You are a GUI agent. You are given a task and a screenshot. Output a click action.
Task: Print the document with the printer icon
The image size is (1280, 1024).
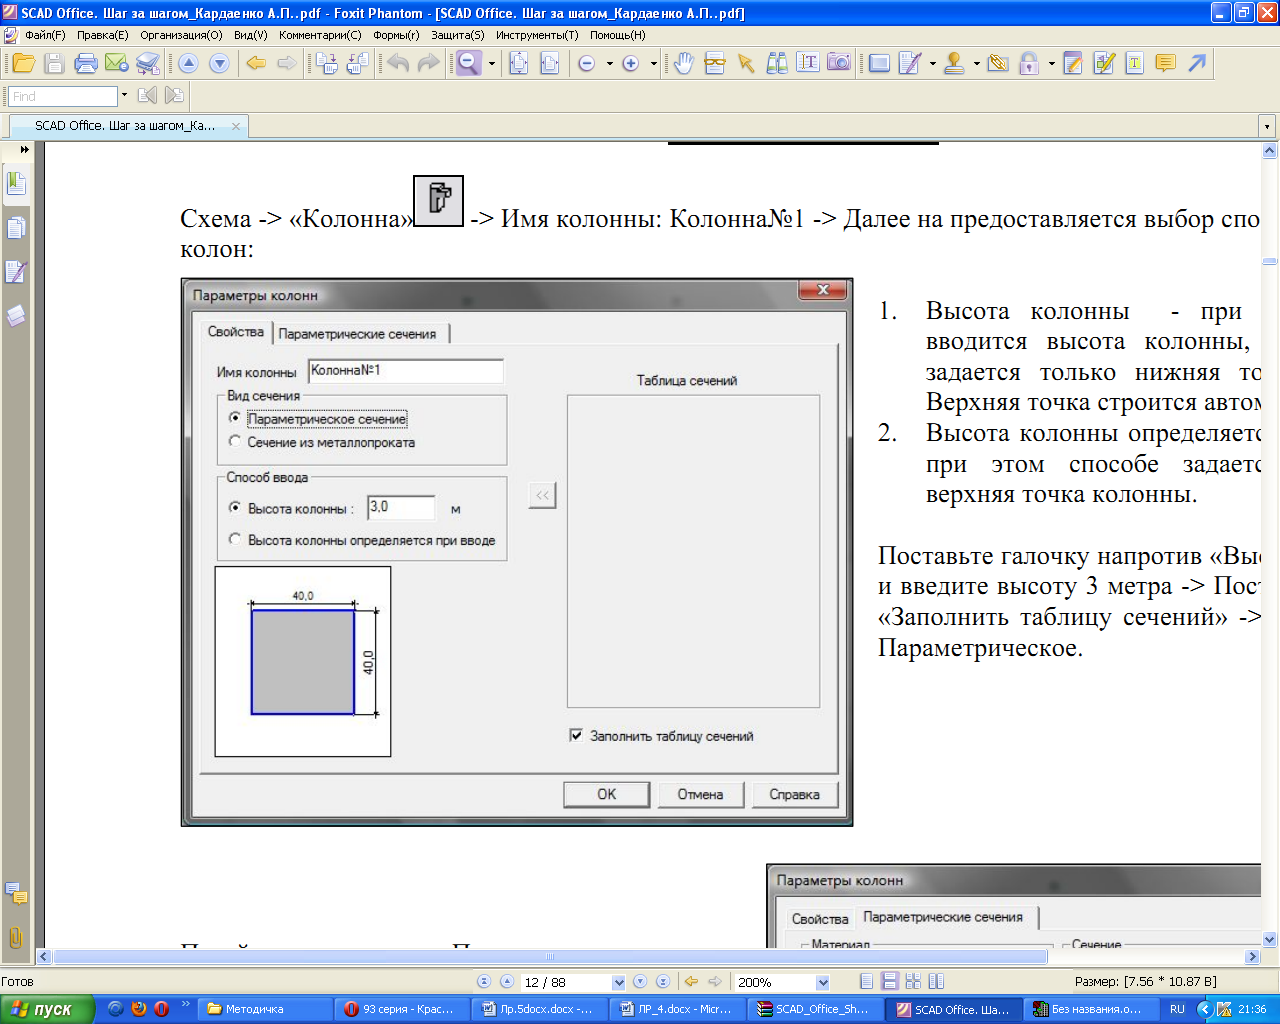click(x=86, y=64)
